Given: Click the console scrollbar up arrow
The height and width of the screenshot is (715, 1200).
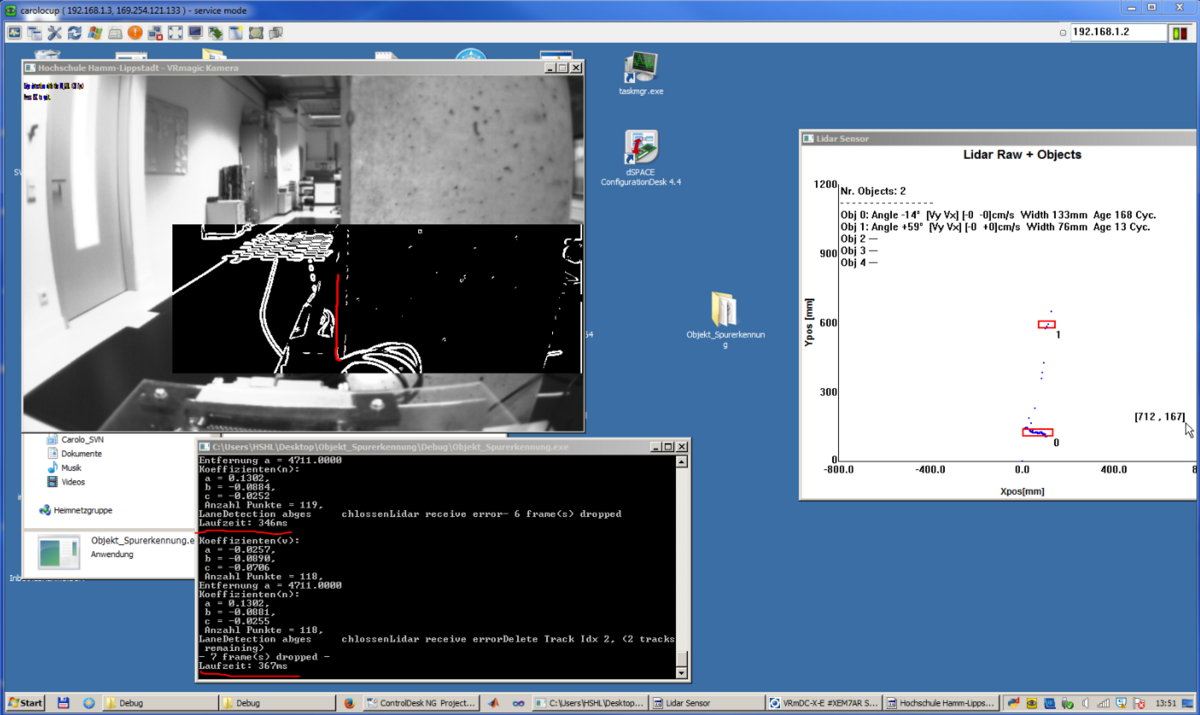Looking at the screenshot, I should pyautogui.click(x=682, y=462).
